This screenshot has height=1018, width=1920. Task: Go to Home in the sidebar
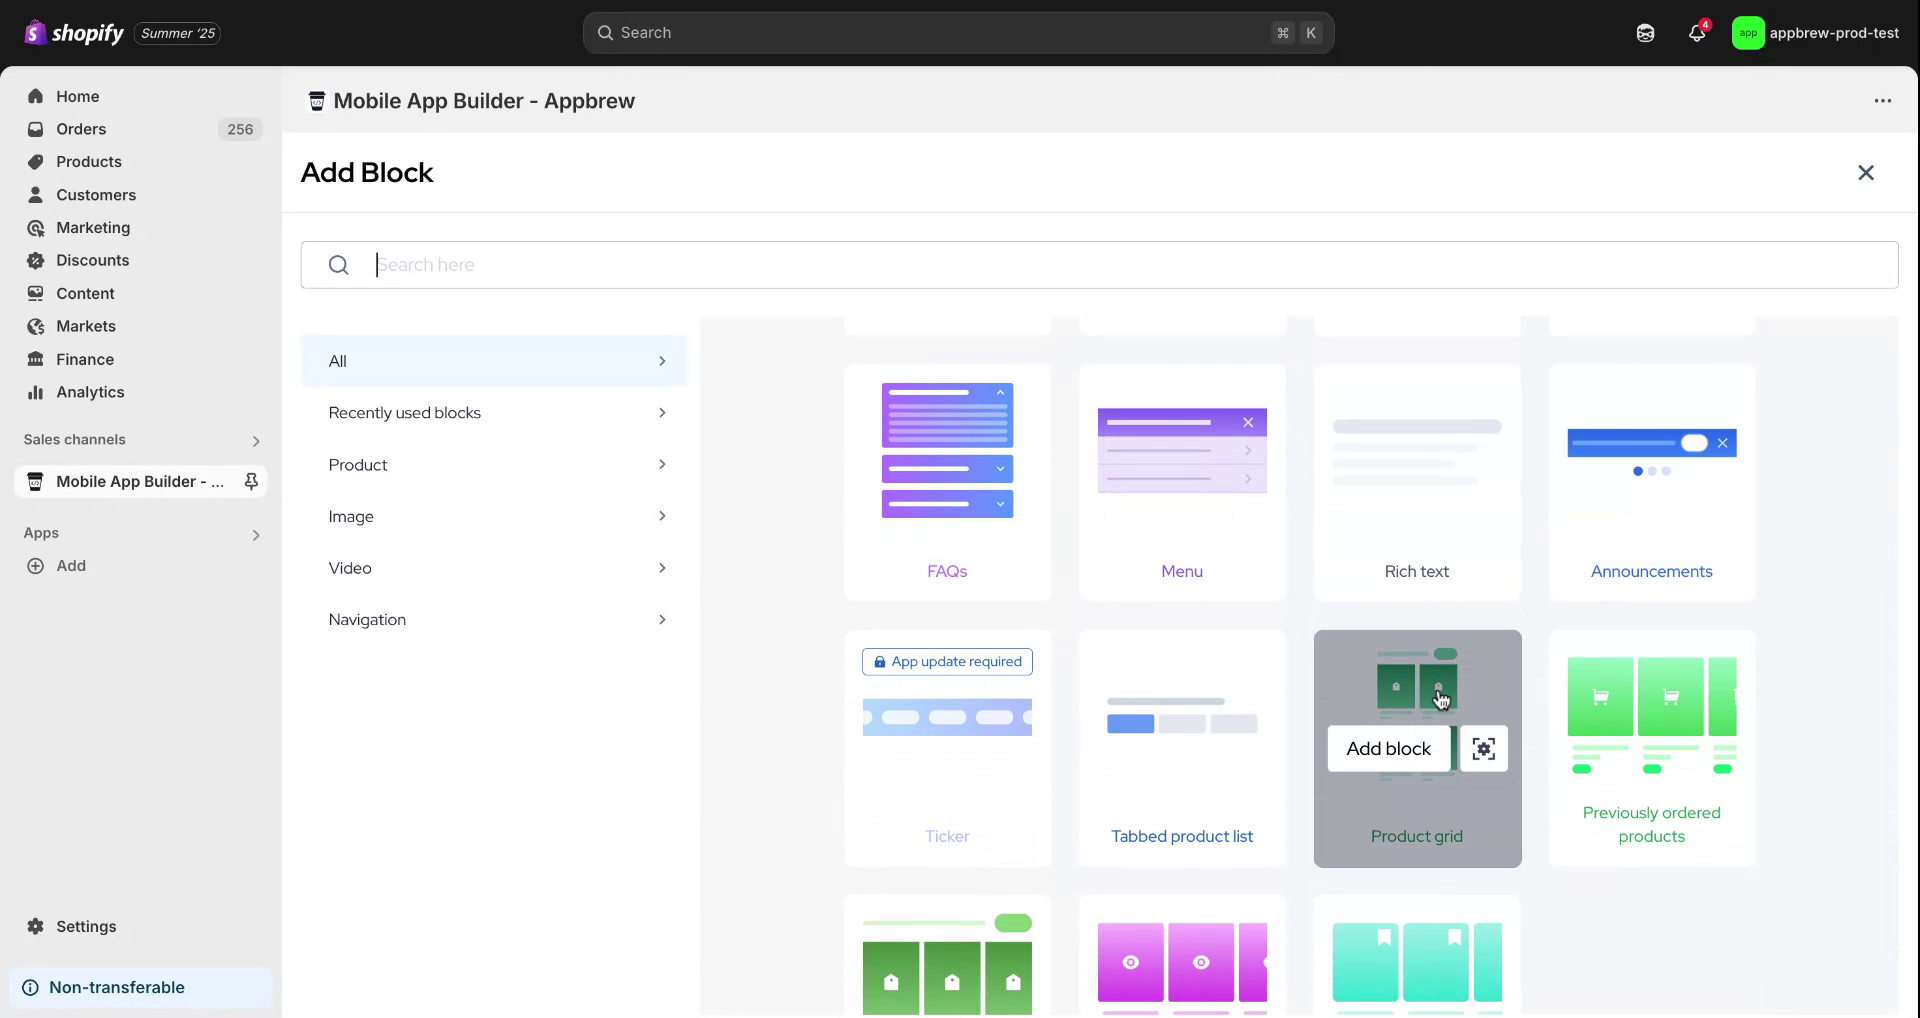(77, 96)
